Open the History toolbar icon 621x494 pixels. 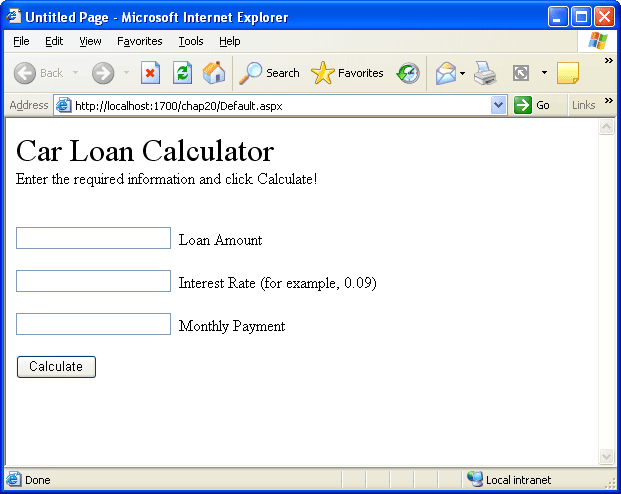tap(408, 73)
